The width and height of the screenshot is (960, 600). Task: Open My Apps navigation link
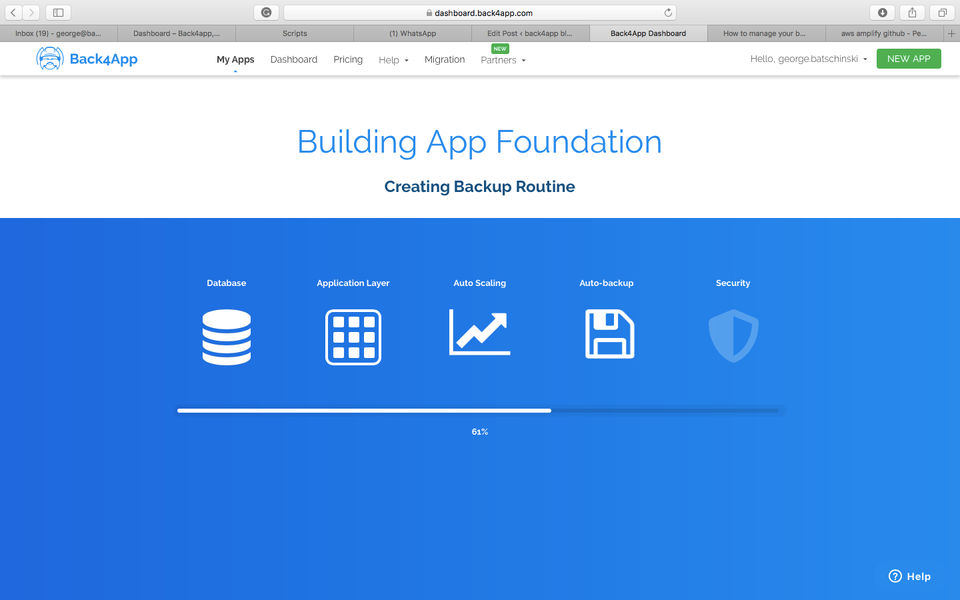click(x=235, y=59)
